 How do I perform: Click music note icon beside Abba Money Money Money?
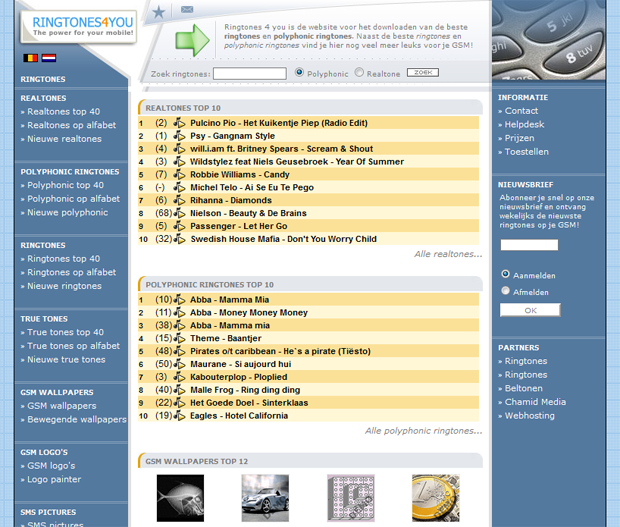click(x=179, y=313)
